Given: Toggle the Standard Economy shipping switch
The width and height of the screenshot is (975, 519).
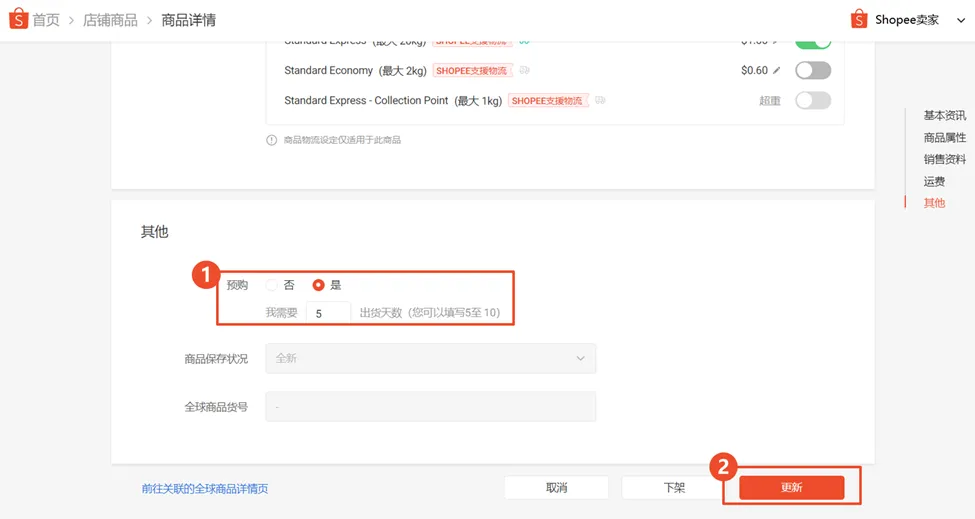Looking at the screenshot, I should click(813, 70).
